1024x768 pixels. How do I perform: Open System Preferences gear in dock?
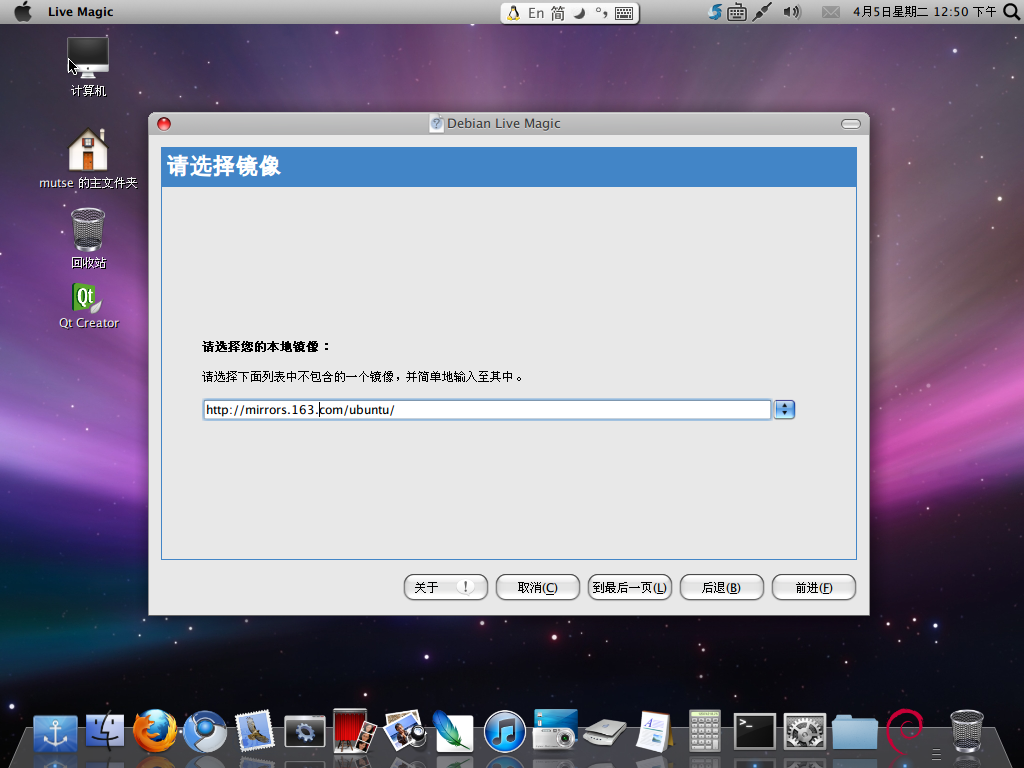tap(805, 731)
